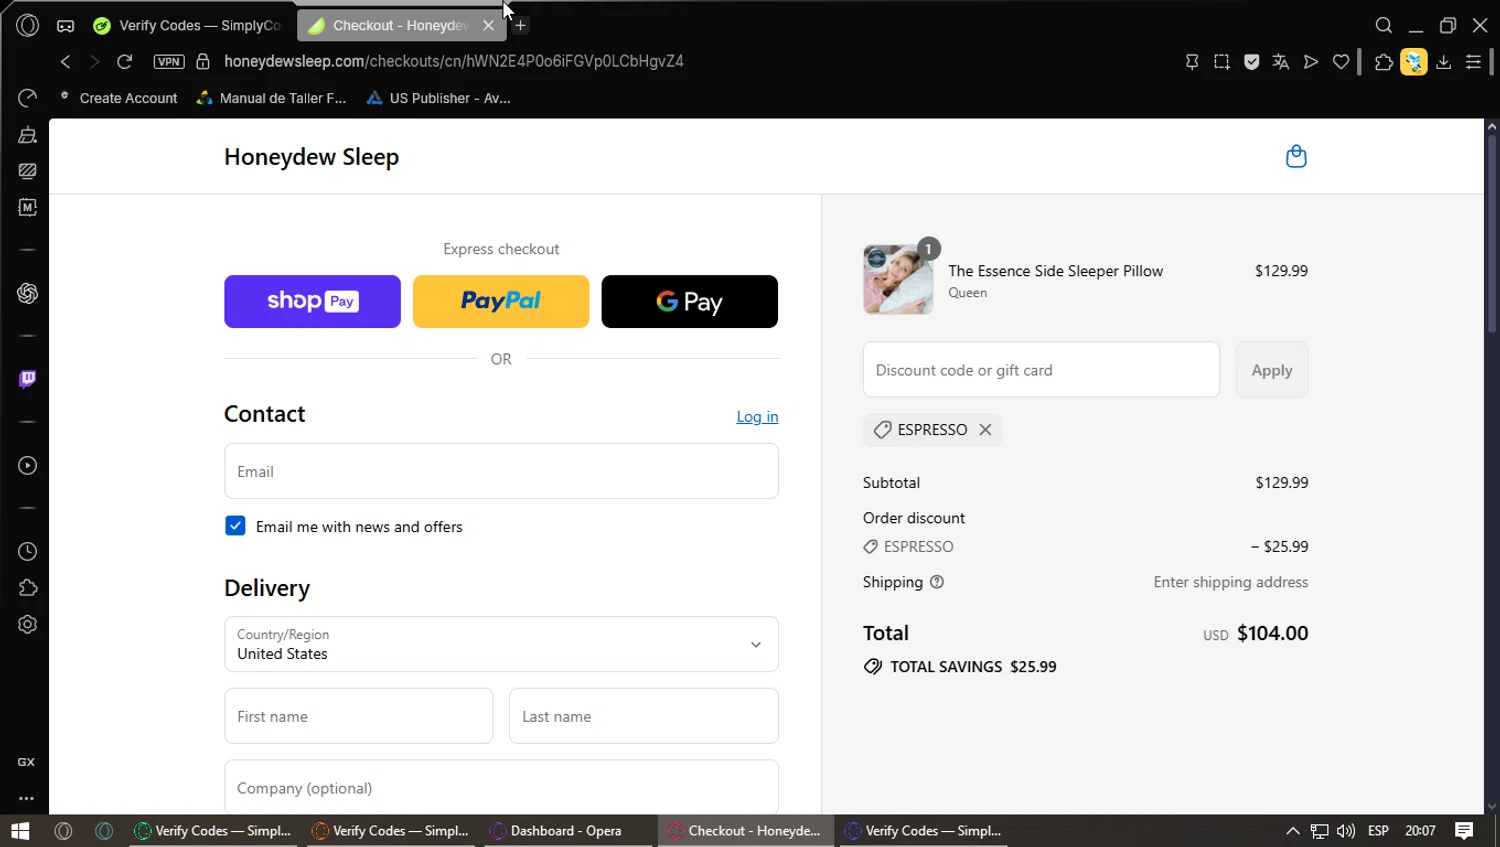Click the site security lock icon
Viewport: 1500px width, 847px height.
[x=203, y=62]
